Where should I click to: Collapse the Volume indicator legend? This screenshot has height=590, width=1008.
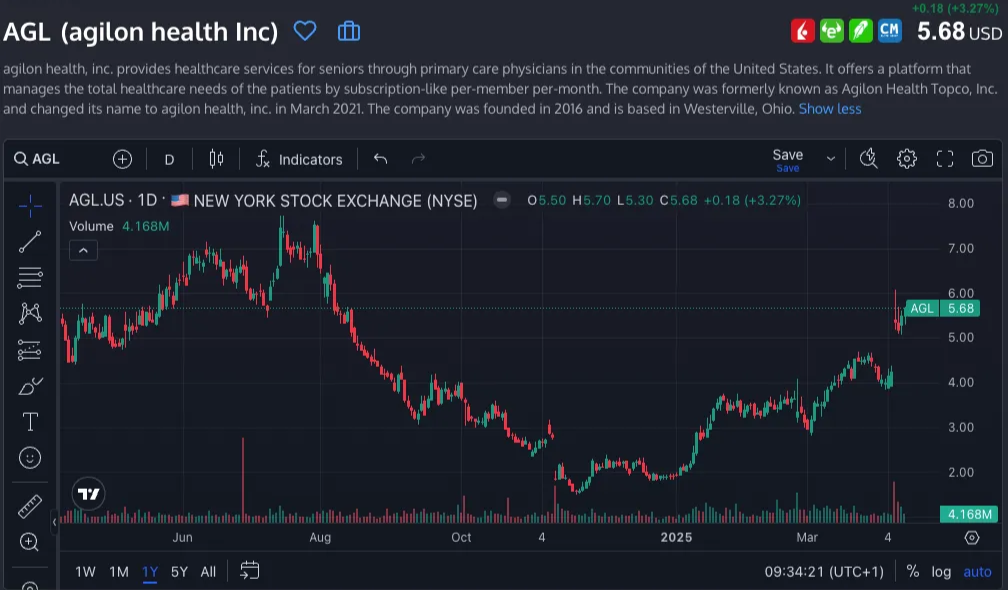pos(83,250)
